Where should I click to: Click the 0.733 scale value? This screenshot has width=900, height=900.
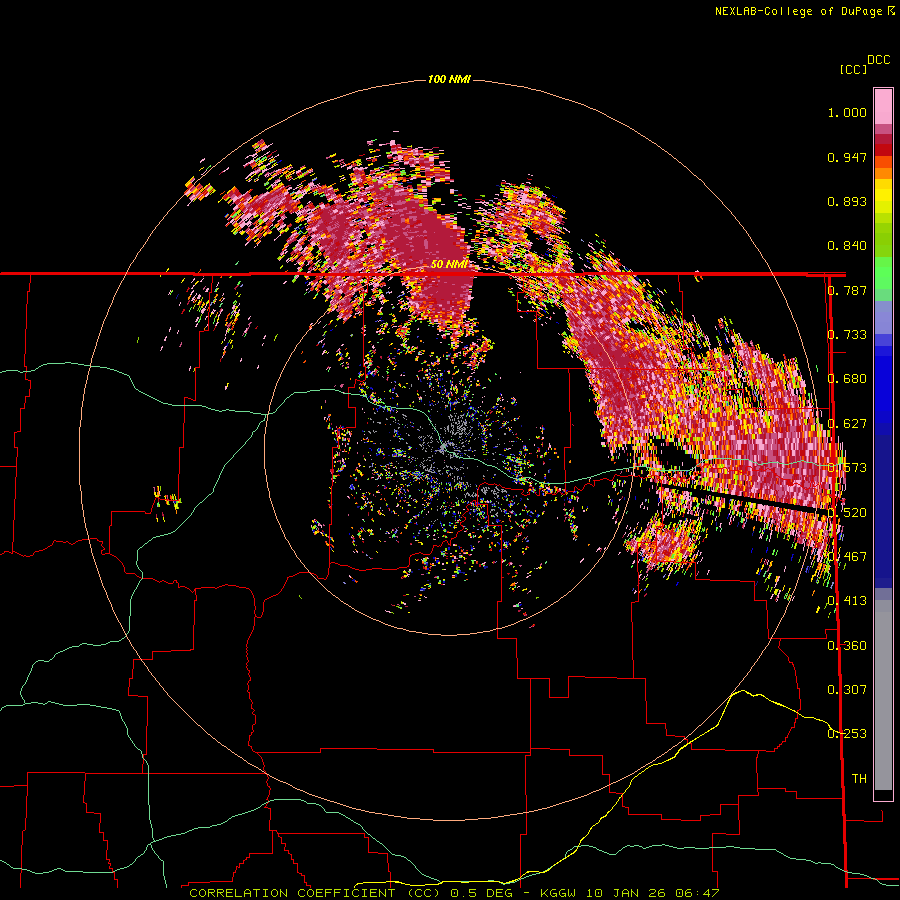pyautogui.click(x=847, y=335)
